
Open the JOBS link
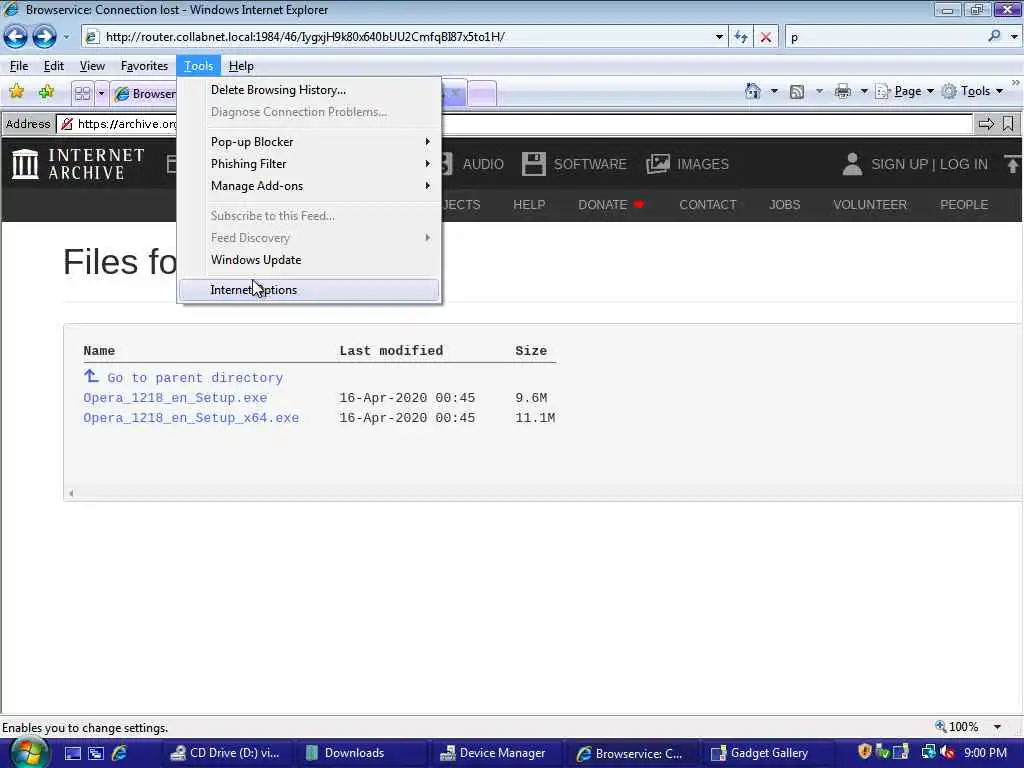click(784, 205)
